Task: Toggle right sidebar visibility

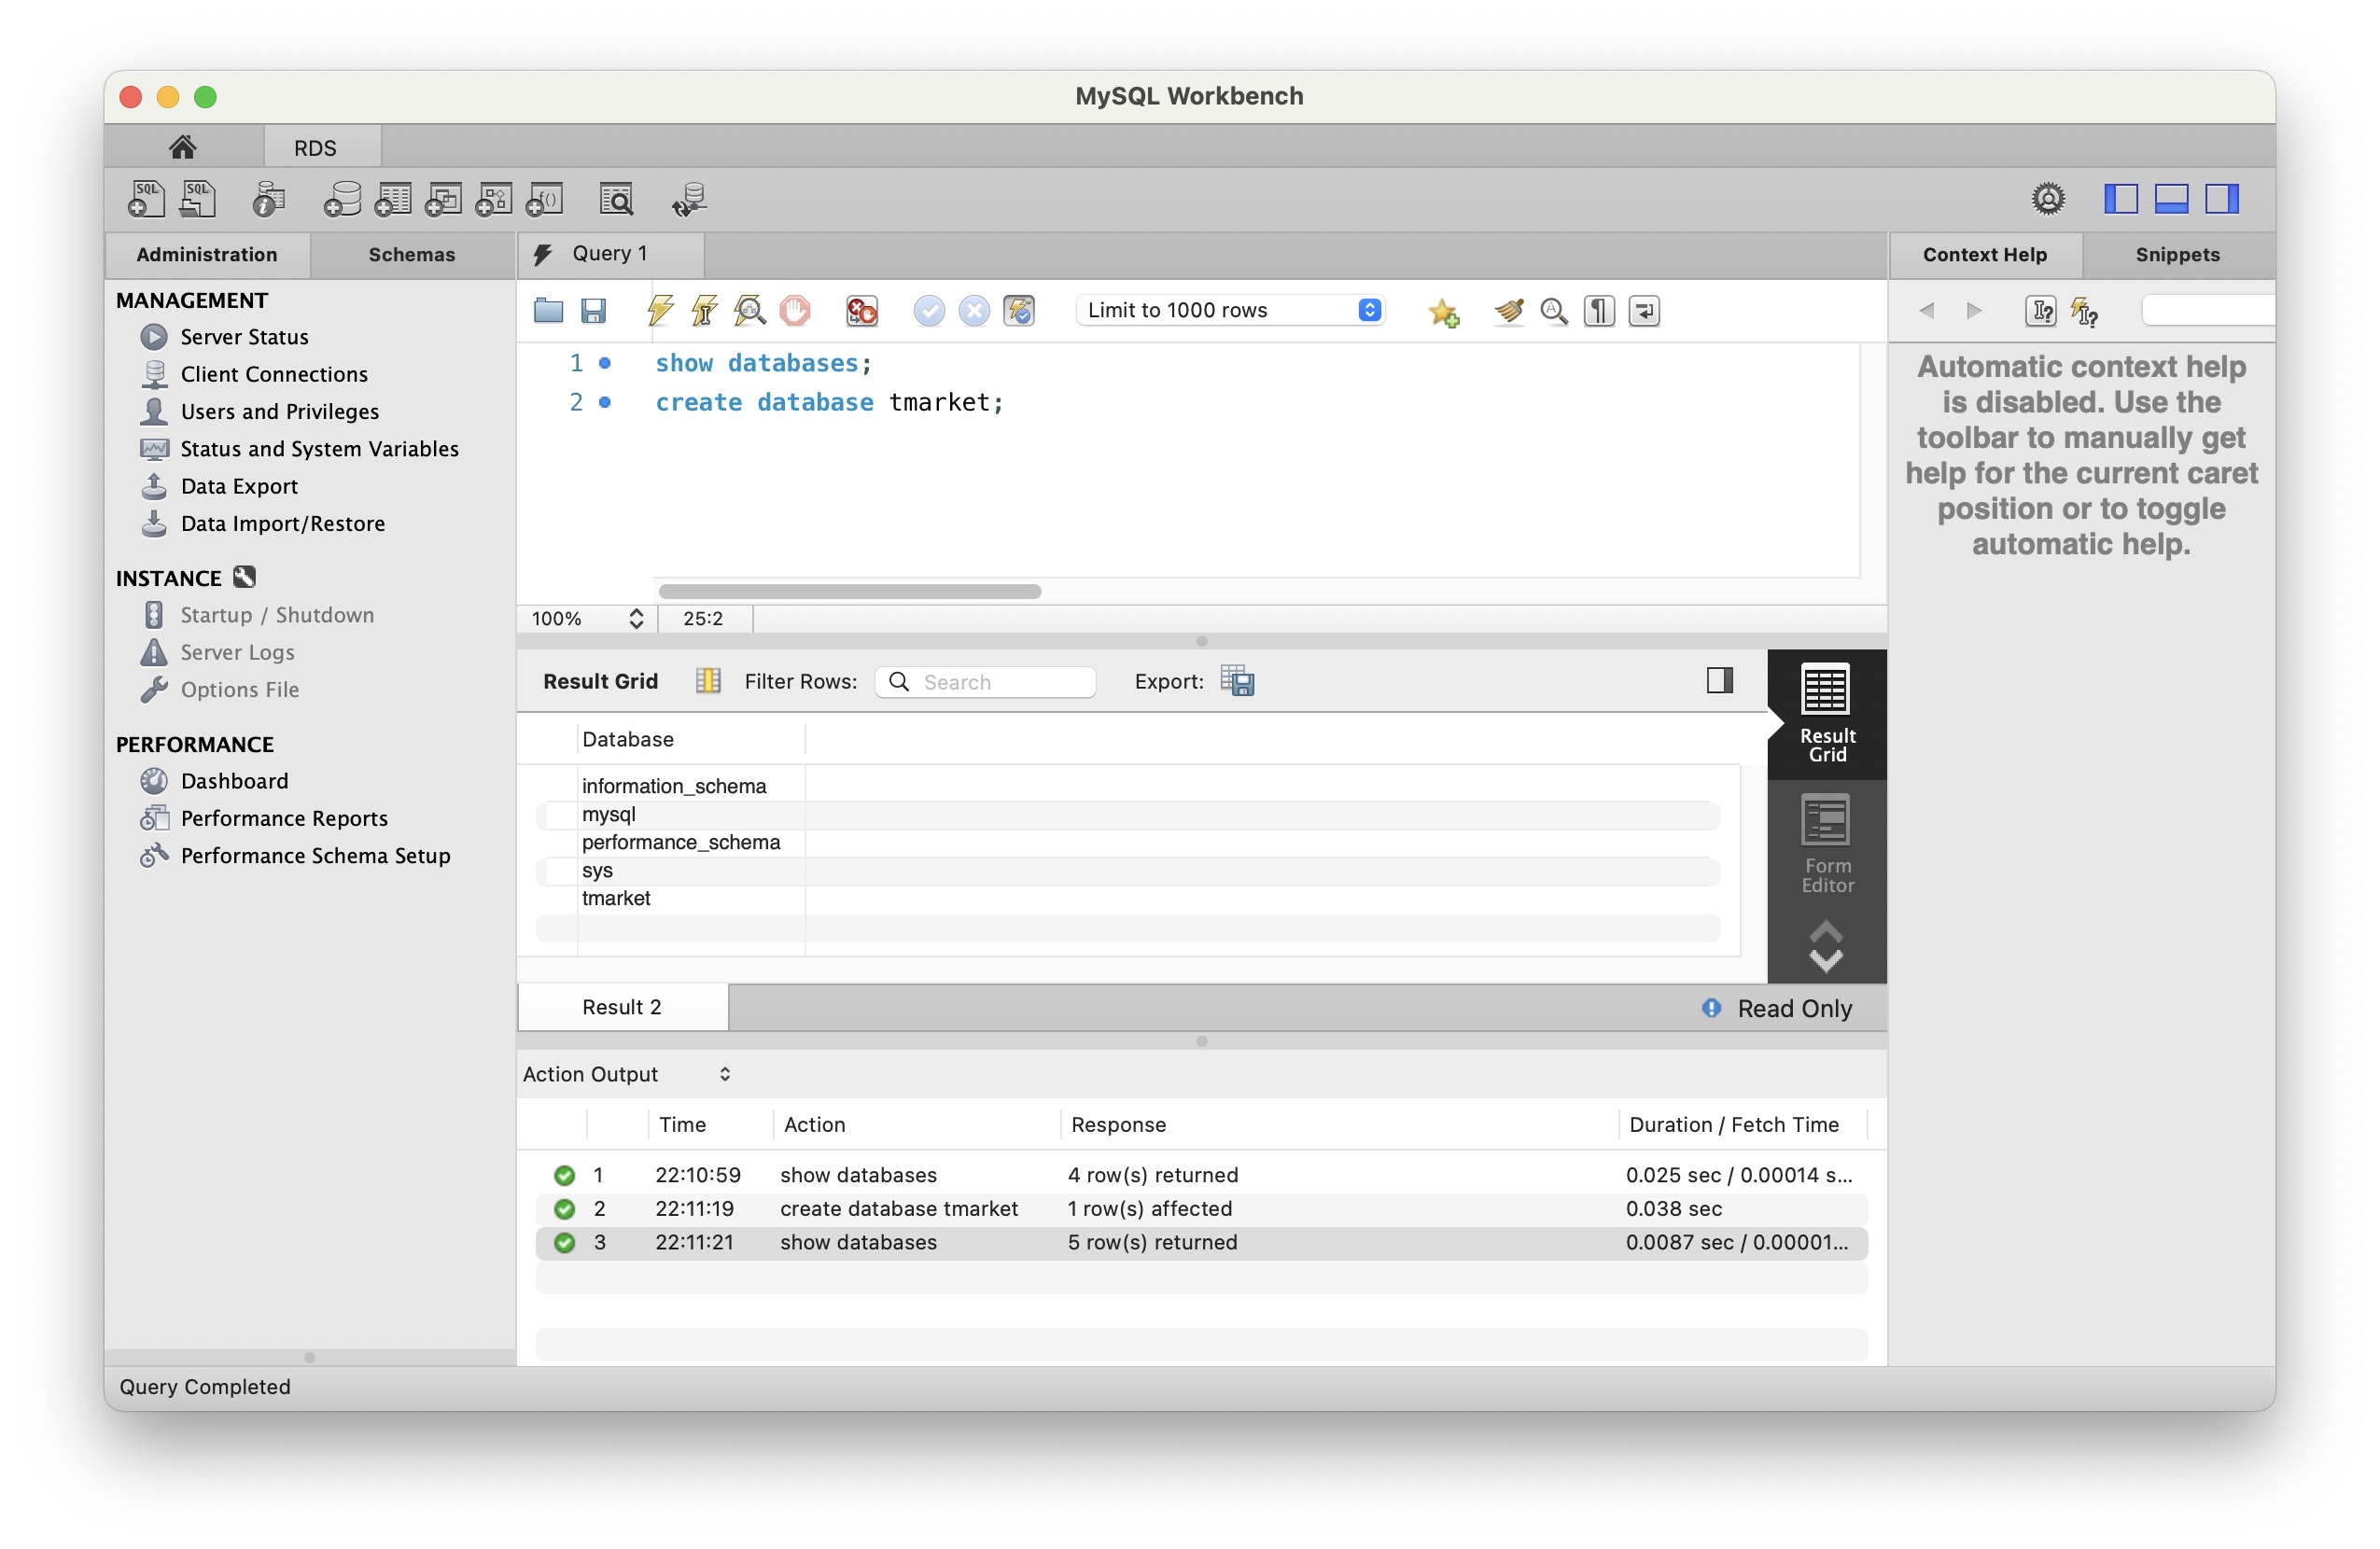Action: coord(2221,199)
